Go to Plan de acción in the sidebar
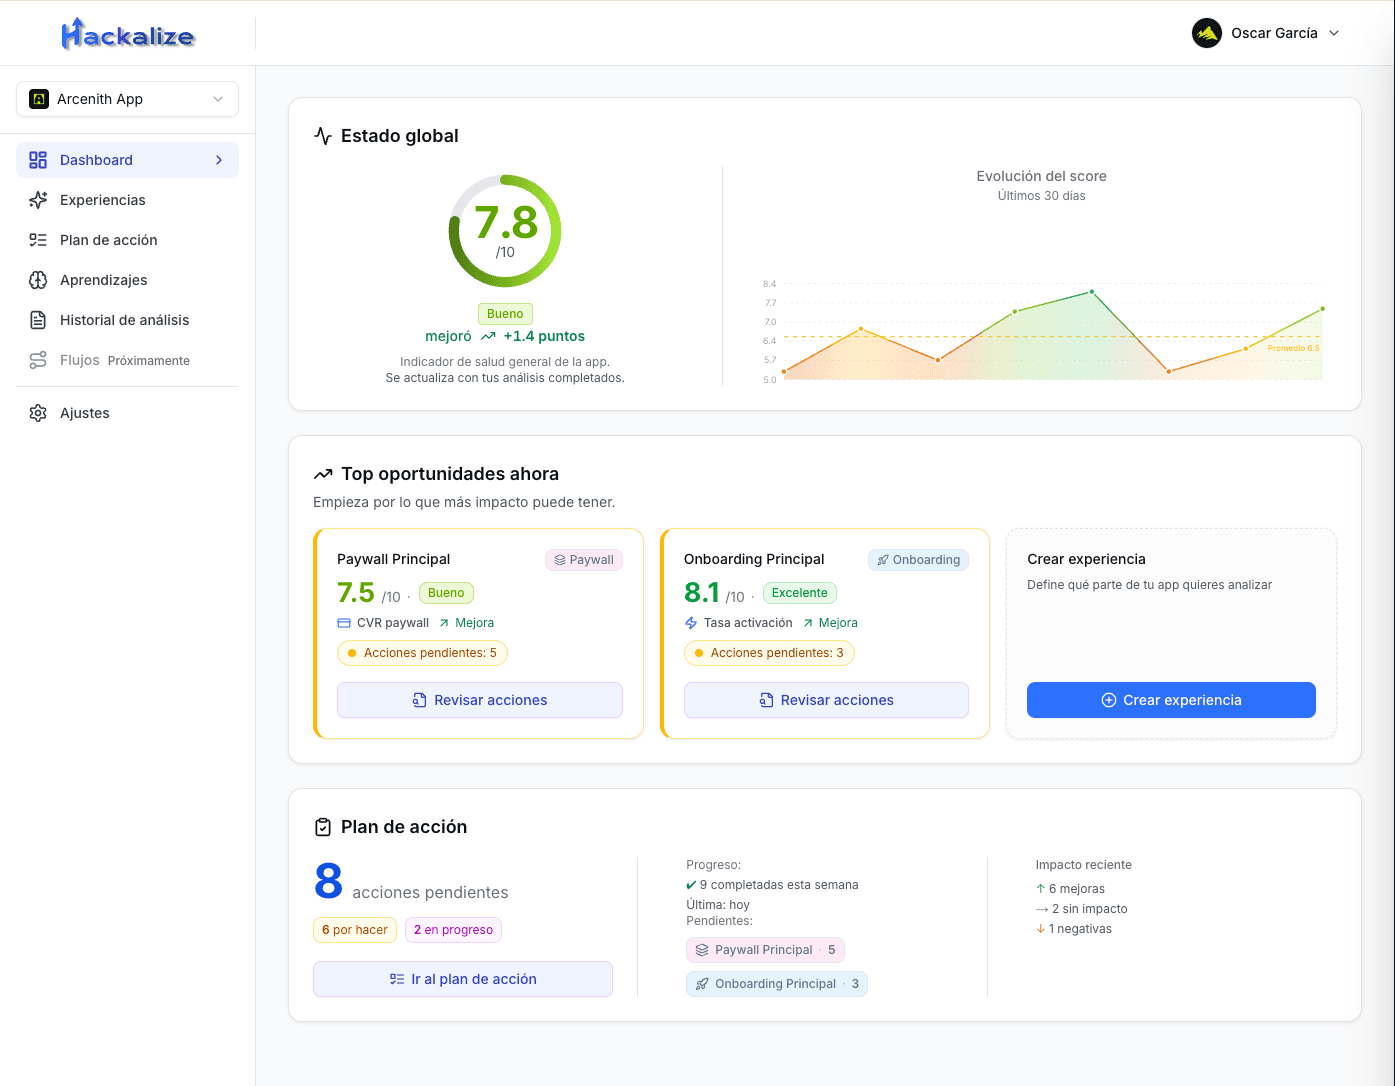The width and height of the screenshot is (1395, 1086). click(127, 240)
